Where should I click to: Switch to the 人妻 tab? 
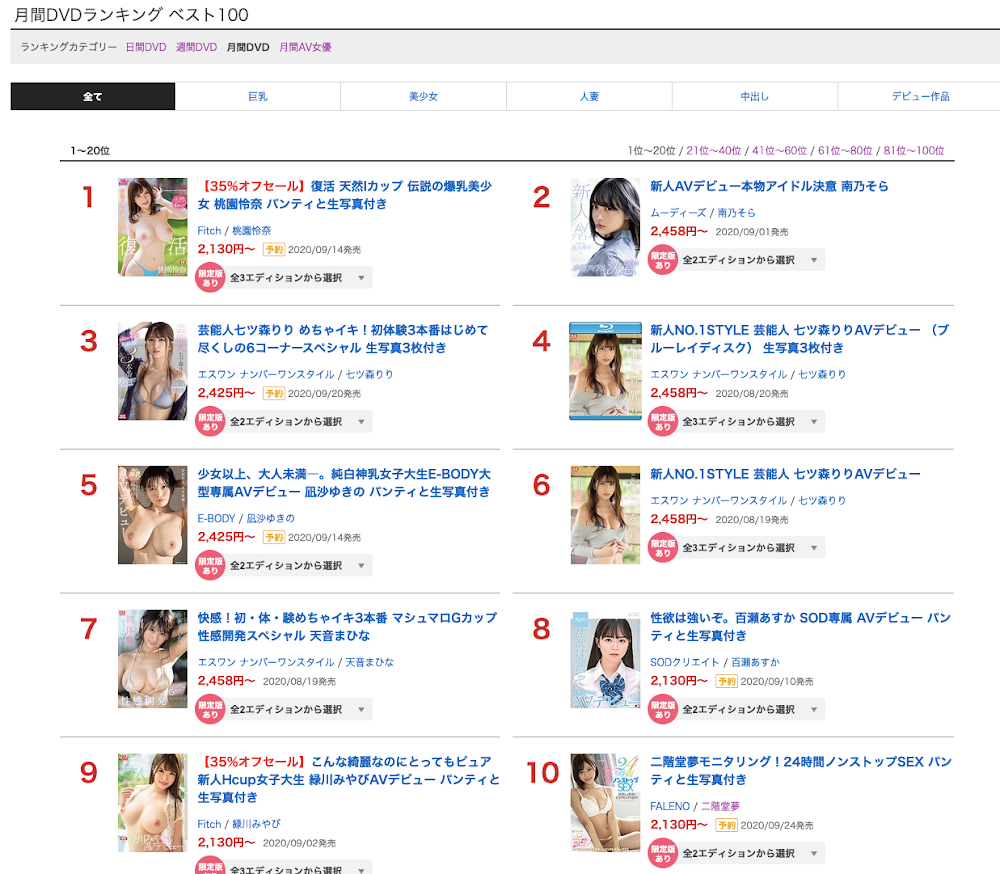(589, 96)
